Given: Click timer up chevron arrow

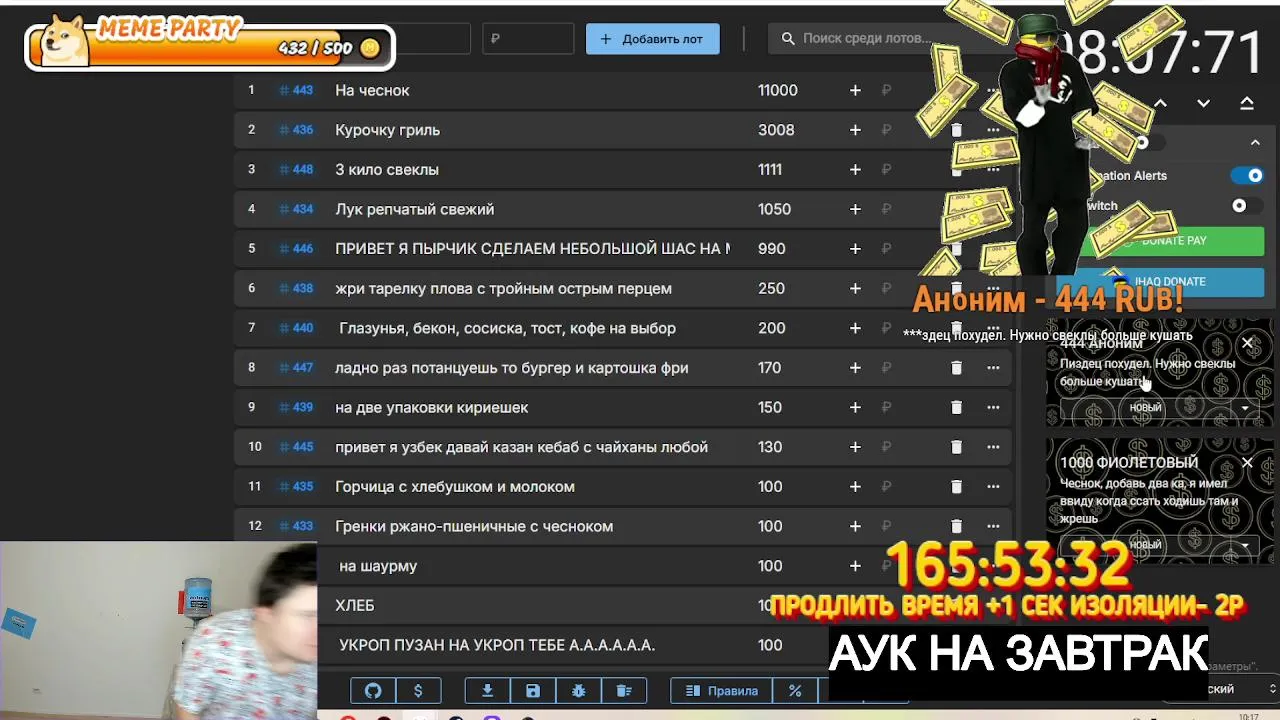Looking at the screenshot, I should tap(1160, 103).
